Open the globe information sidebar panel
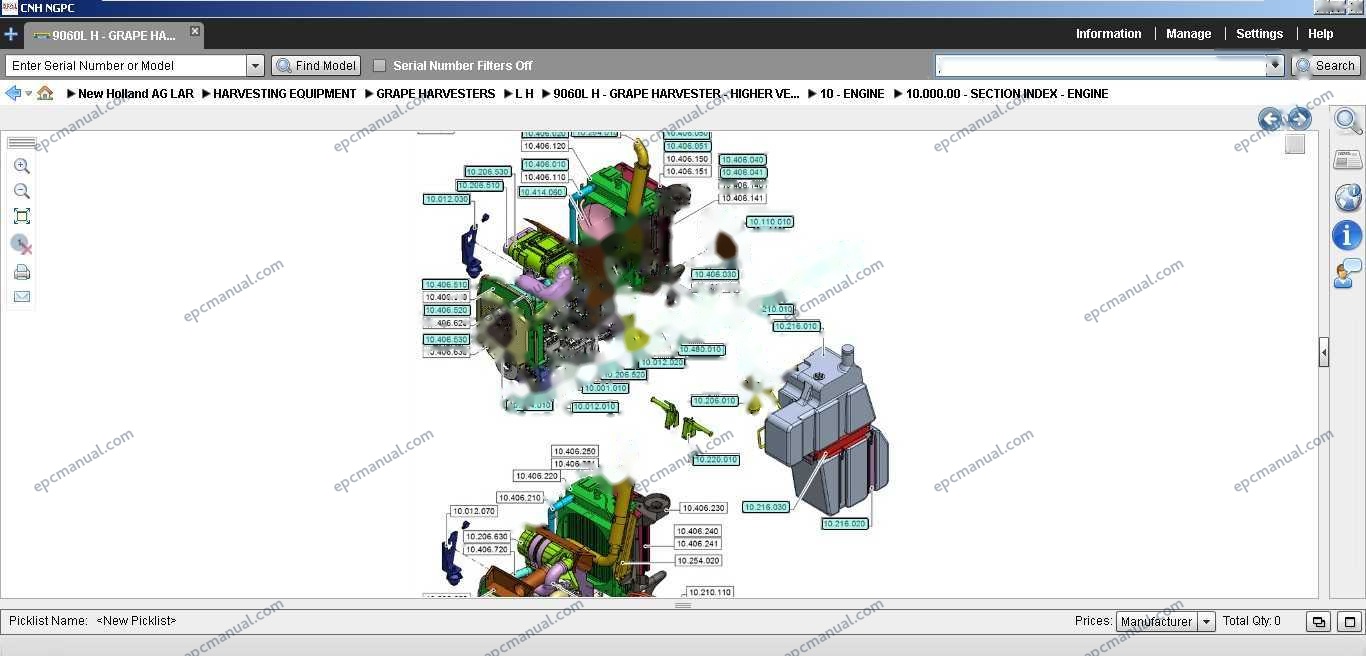The height and width of the screenshot is (656, 1366). pyautogui.click(x=1348, y=197)
